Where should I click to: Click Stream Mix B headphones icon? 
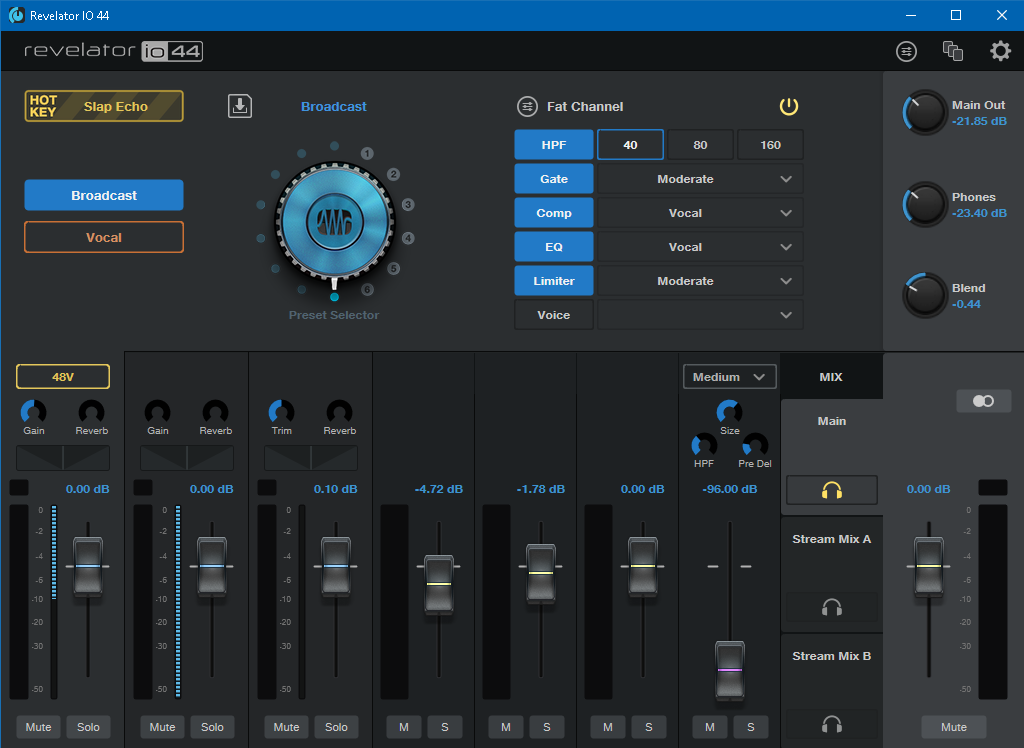click(x=831, y=724)
